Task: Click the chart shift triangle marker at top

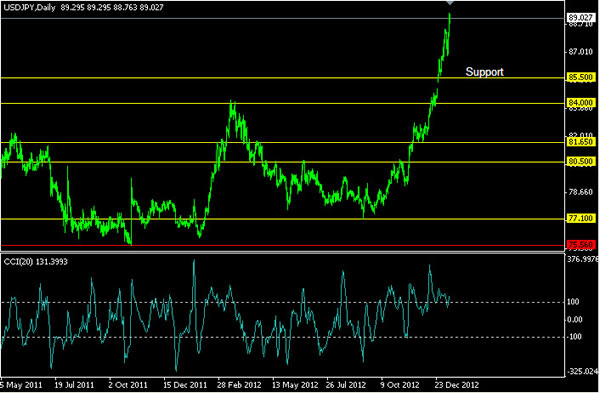Action: point(450,3)
